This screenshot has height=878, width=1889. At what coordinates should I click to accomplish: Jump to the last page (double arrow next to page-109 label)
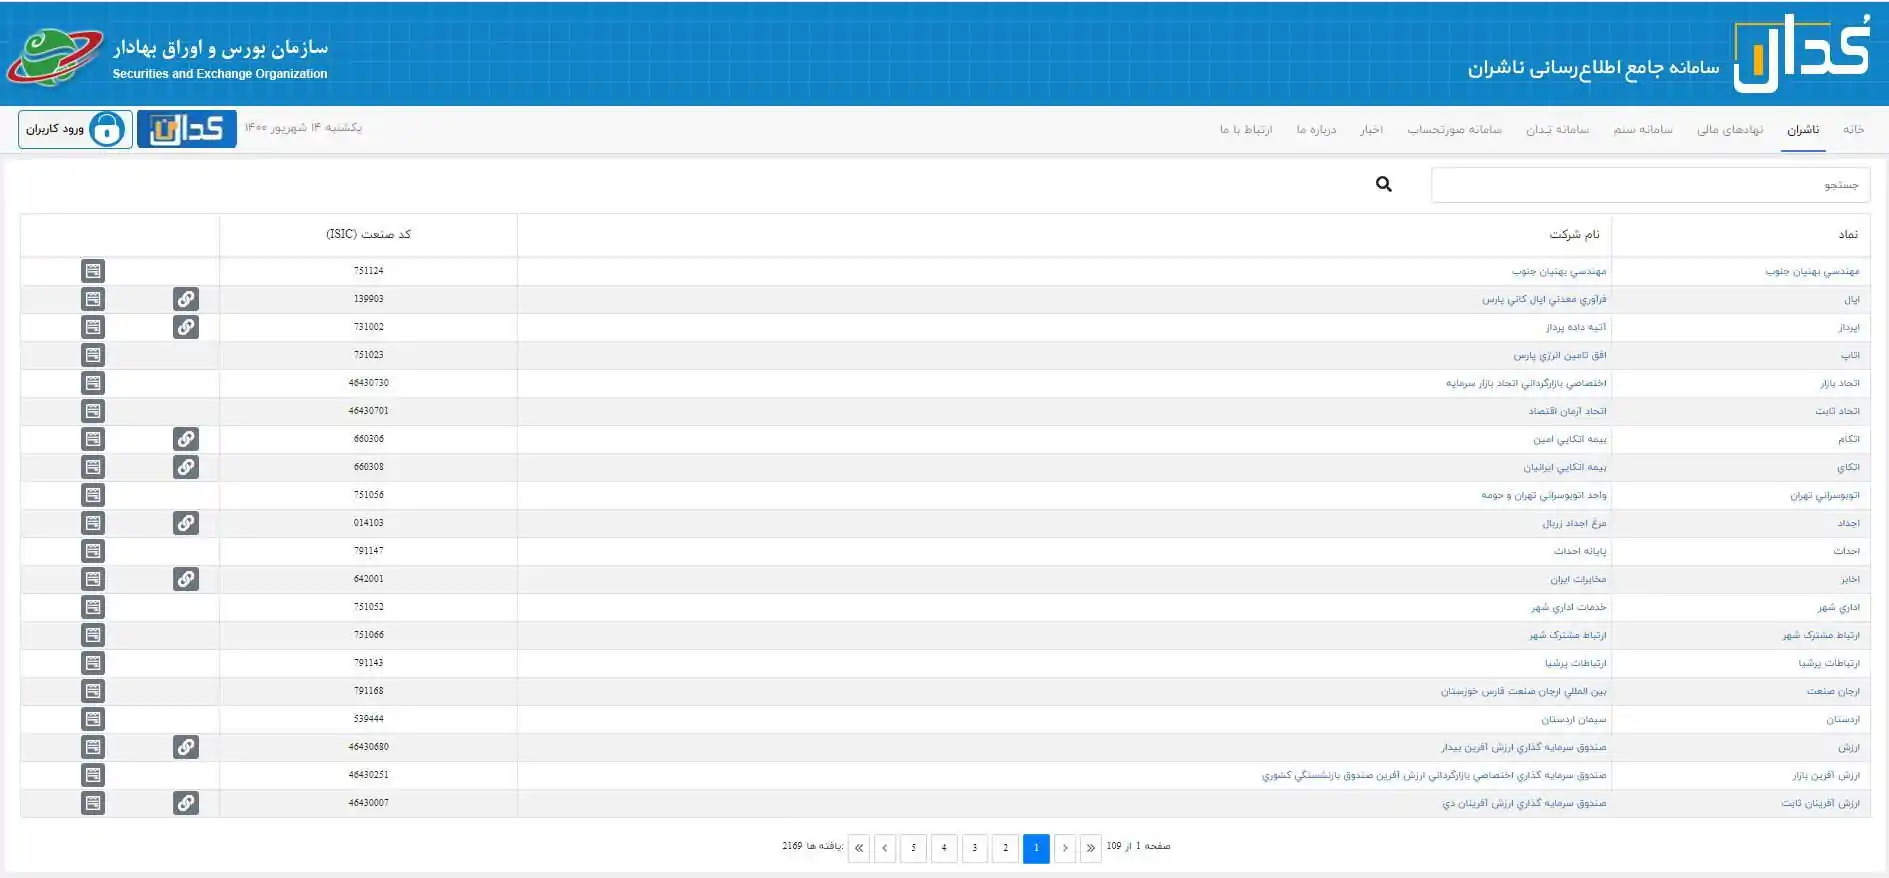pyautogui.click(x=1090, y=848)
